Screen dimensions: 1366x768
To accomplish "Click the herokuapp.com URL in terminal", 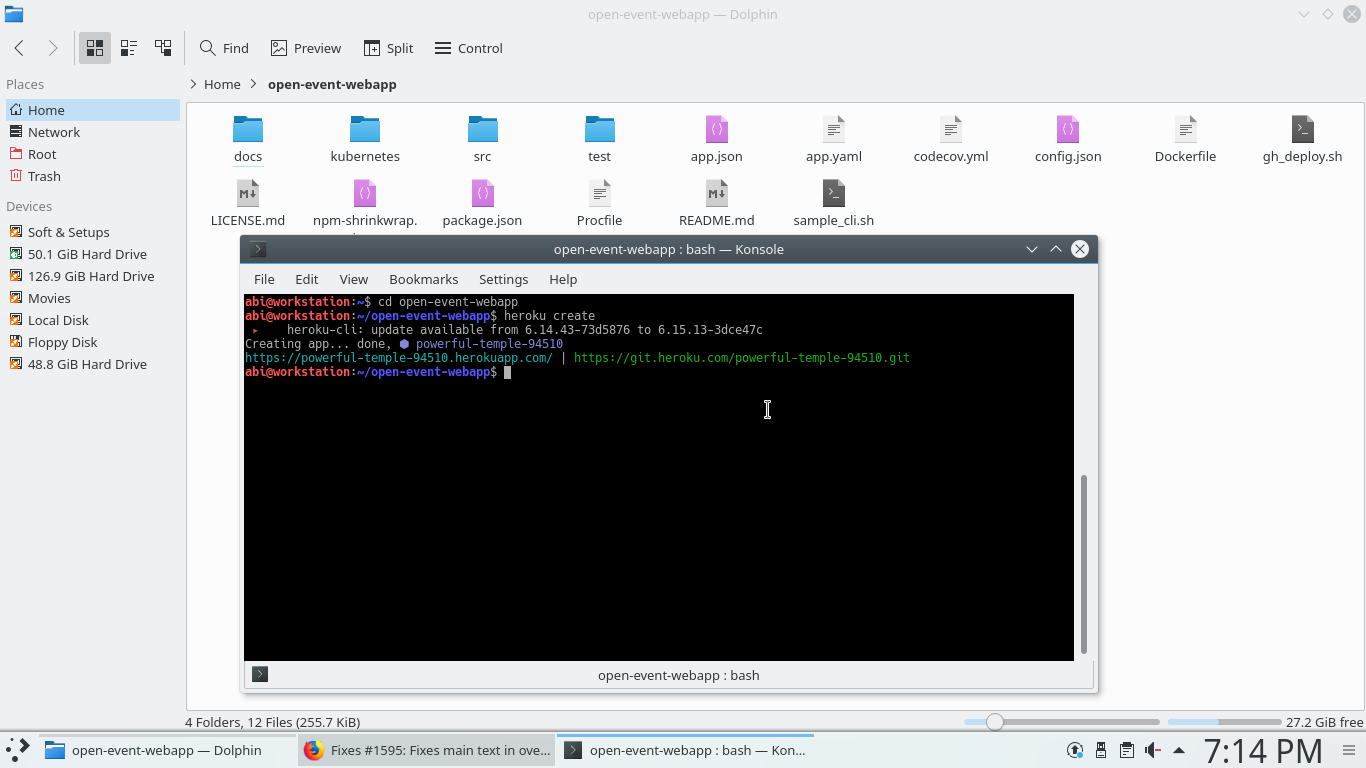I will (399, 357).
